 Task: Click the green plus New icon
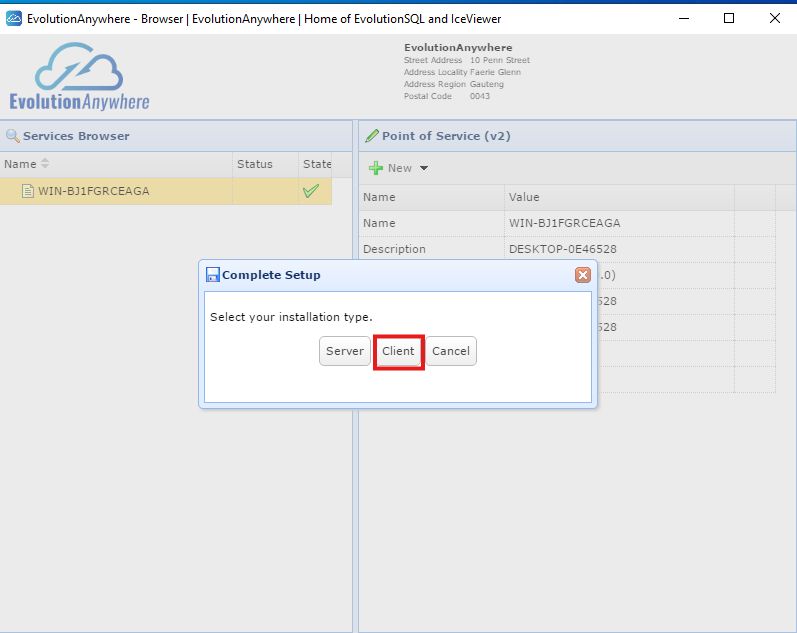coord(376,168)
